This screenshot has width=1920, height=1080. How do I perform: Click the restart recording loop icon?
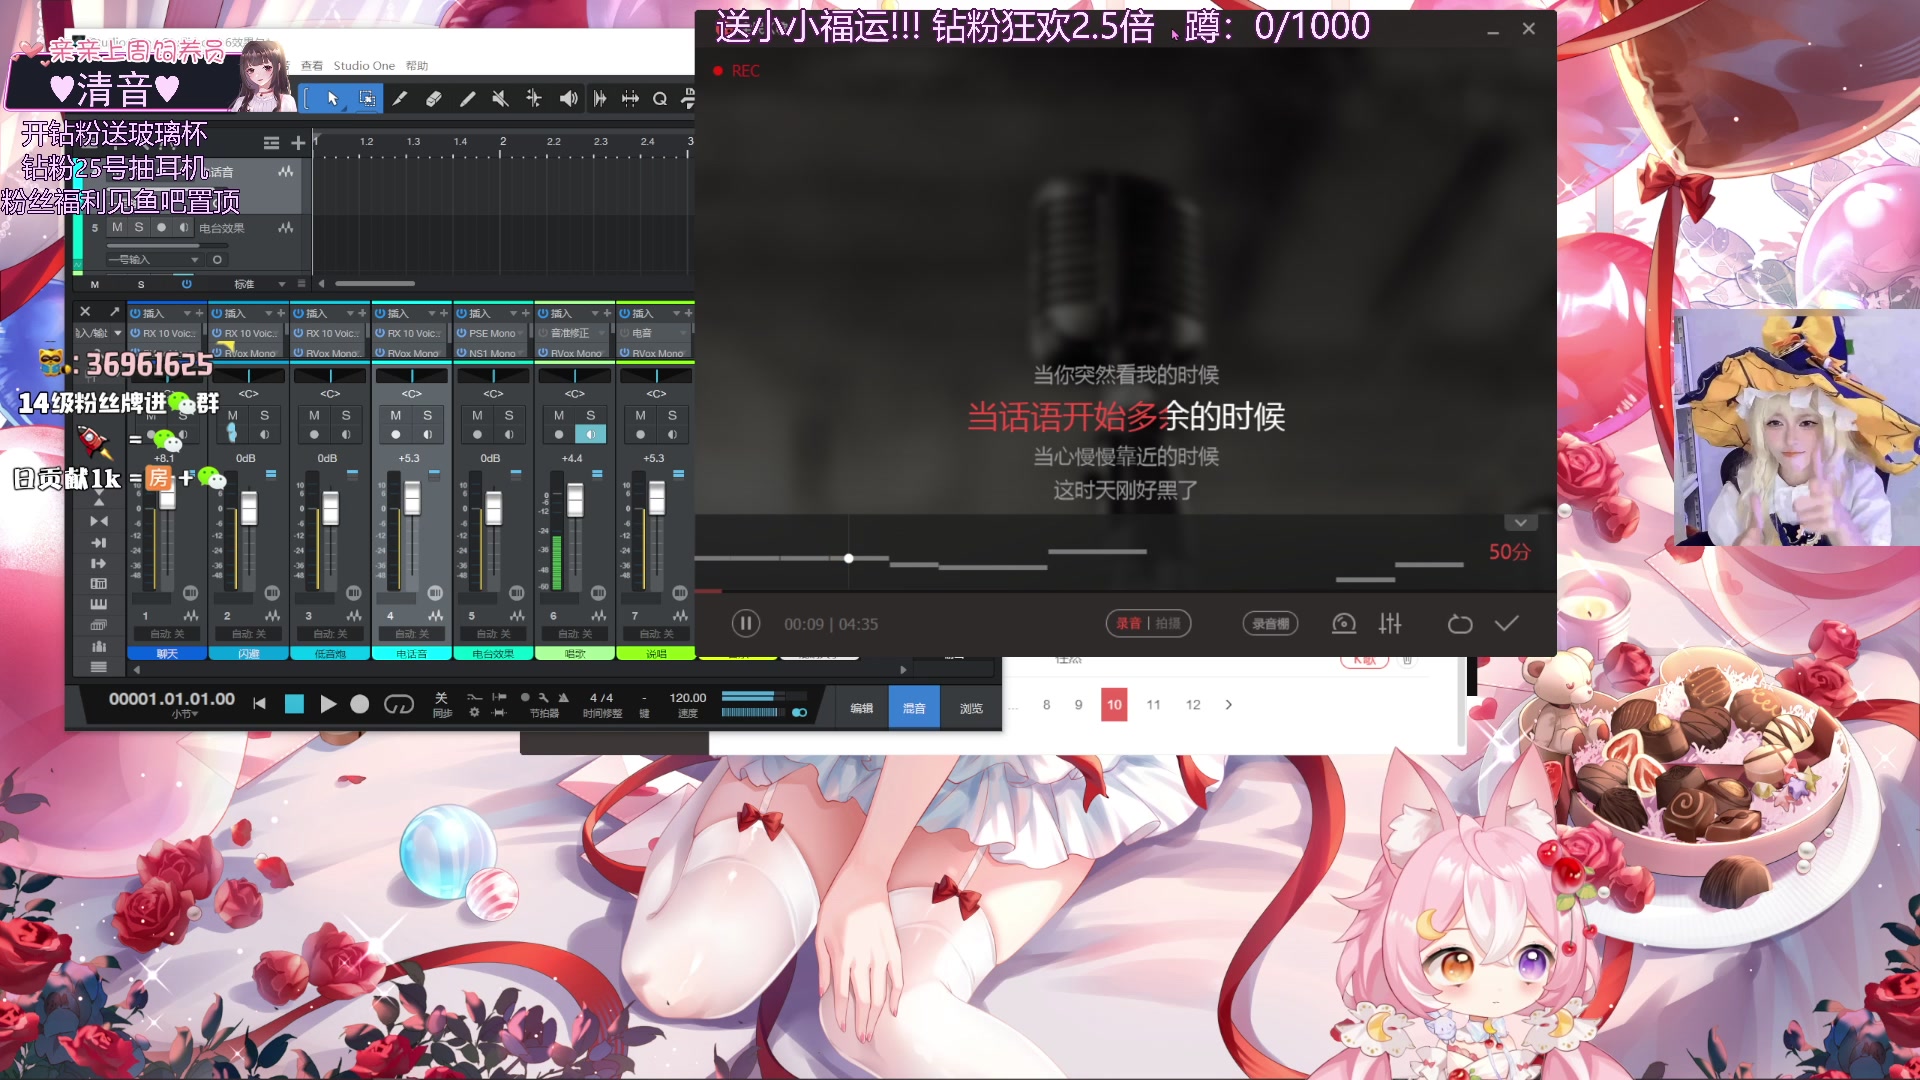click(1460, 624)
